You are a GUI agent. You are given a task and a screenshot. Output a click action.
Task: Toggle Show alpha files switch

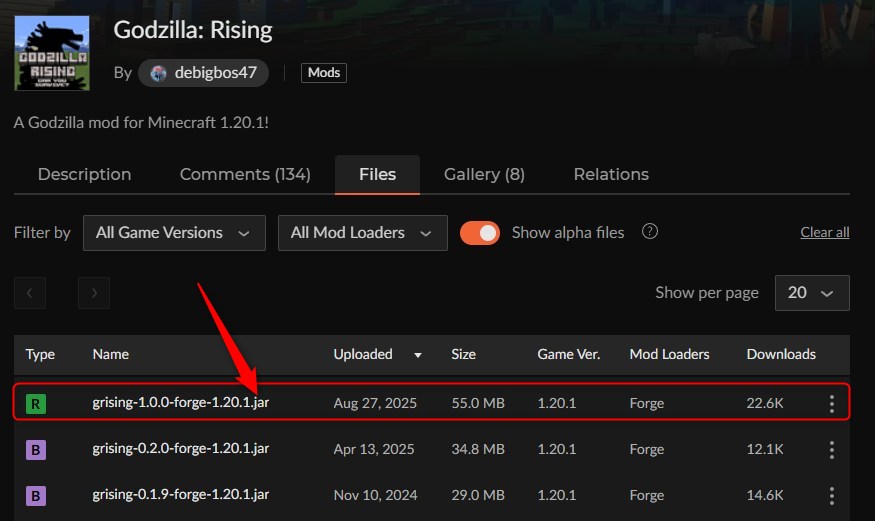[x=480, y=233]
